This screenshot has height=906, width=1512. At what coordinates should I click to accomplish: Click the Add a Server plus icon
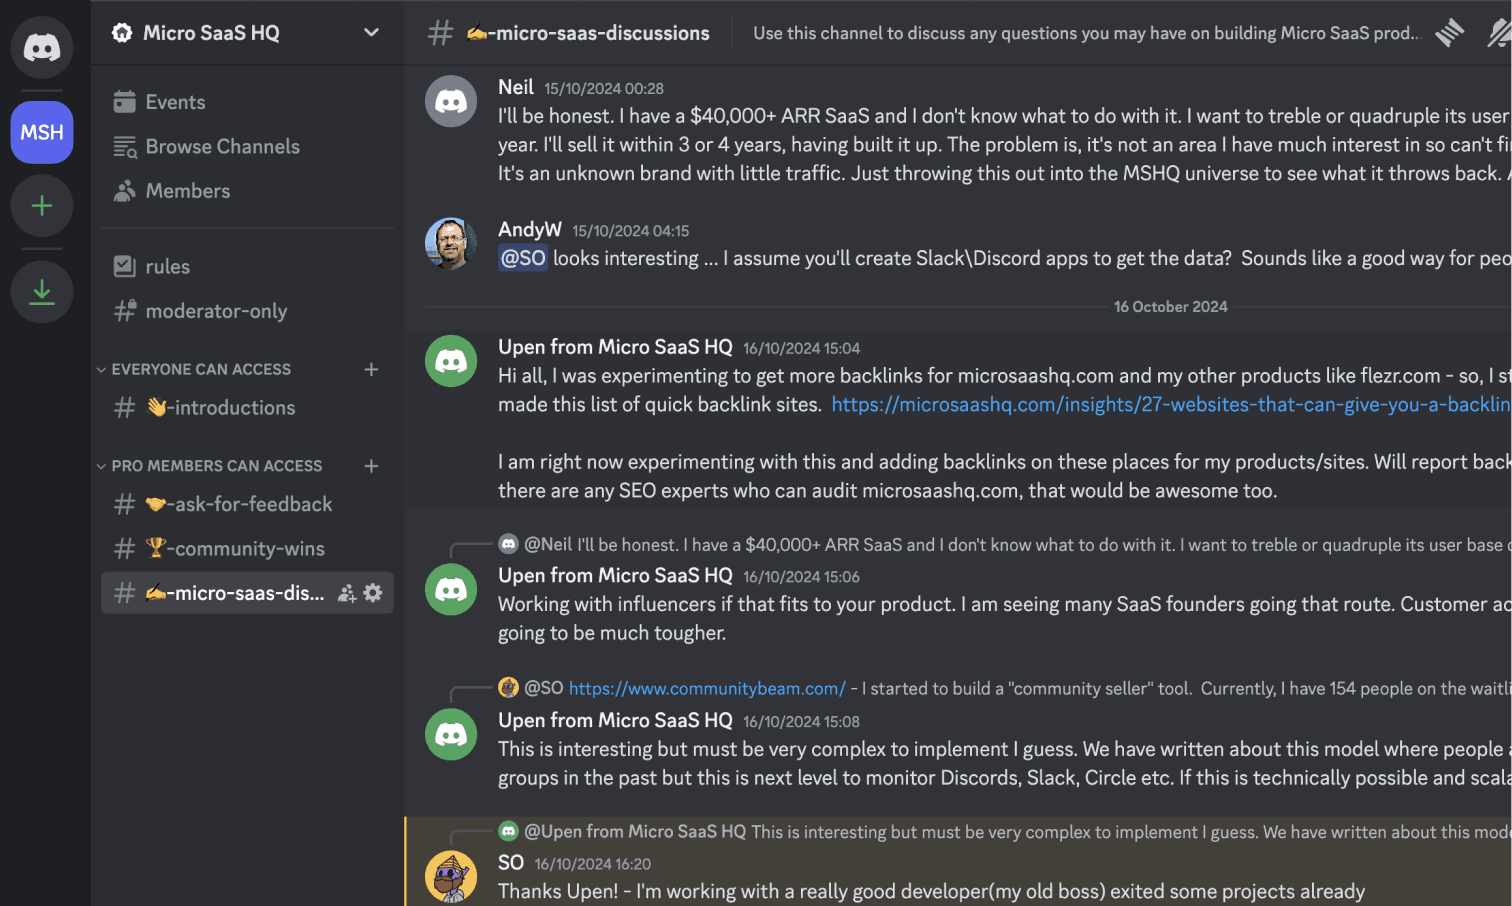[42, 206]
